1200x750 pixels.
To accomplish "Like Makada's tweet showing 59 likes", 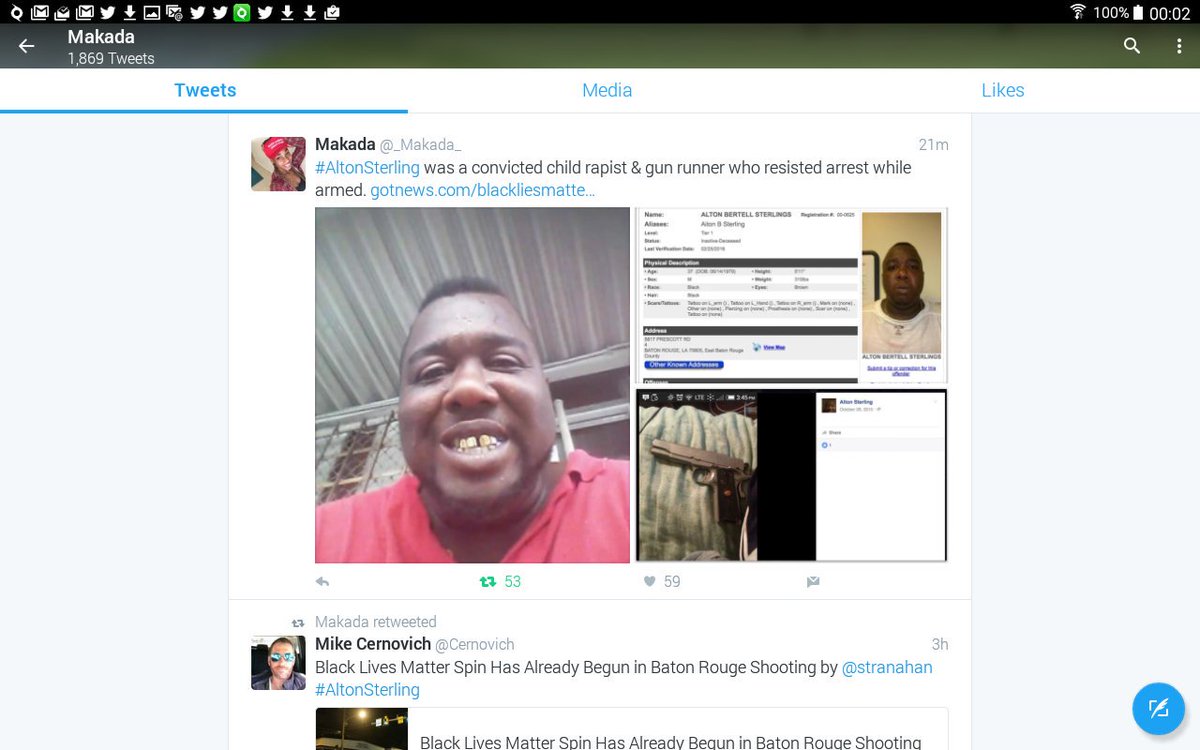I will point(649,581).
